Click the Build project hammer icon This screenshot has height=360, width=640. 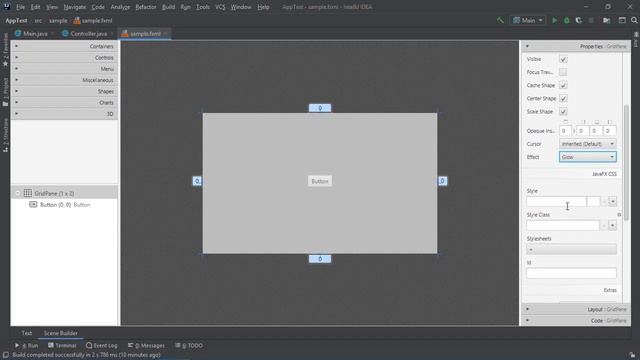point(500,20)
